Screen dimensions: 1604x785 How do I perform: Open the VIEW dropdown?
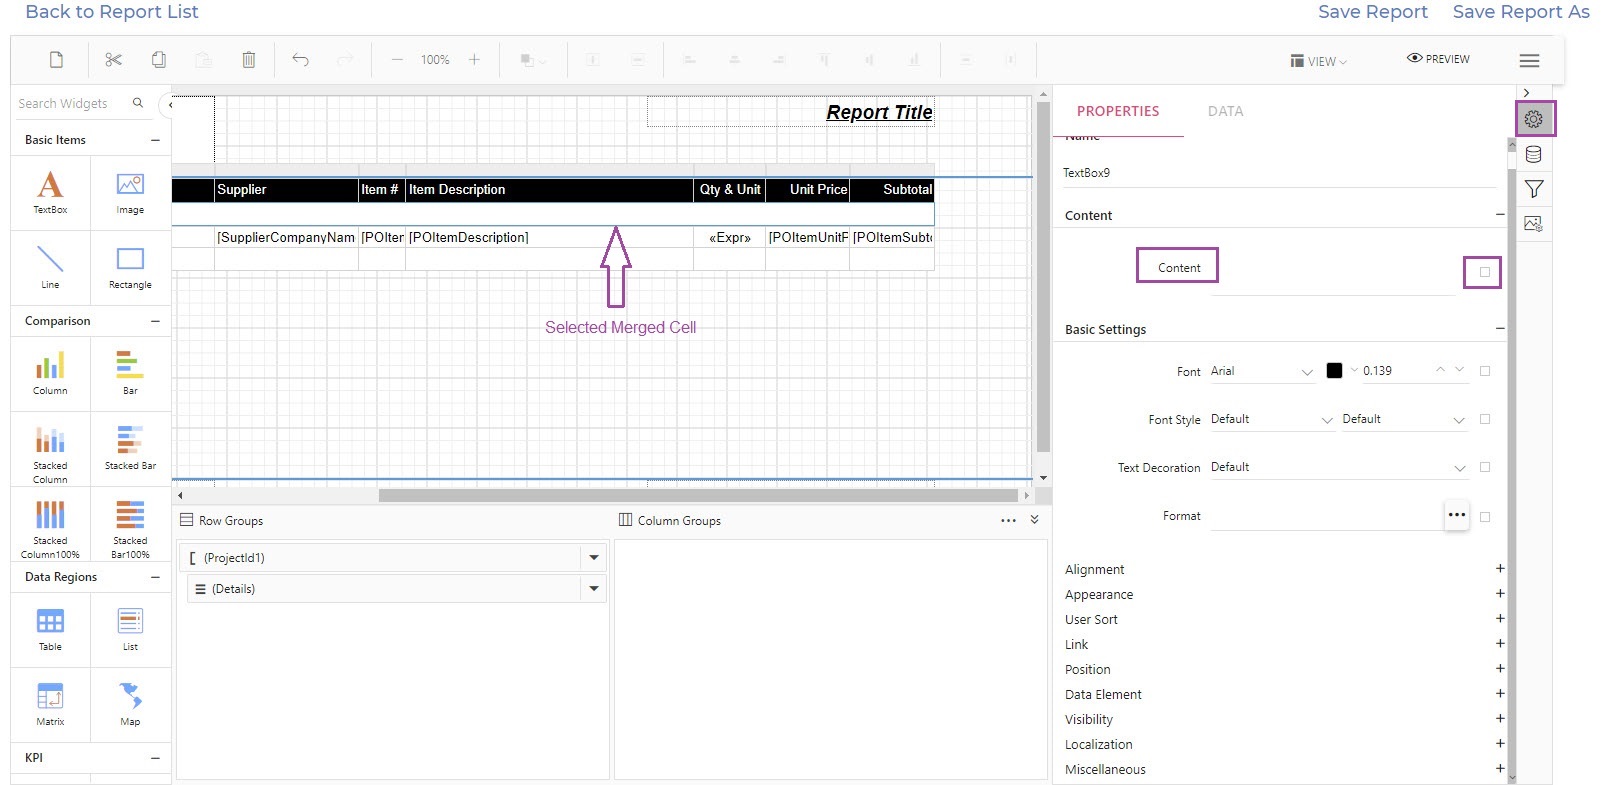tap(1319, 61)
